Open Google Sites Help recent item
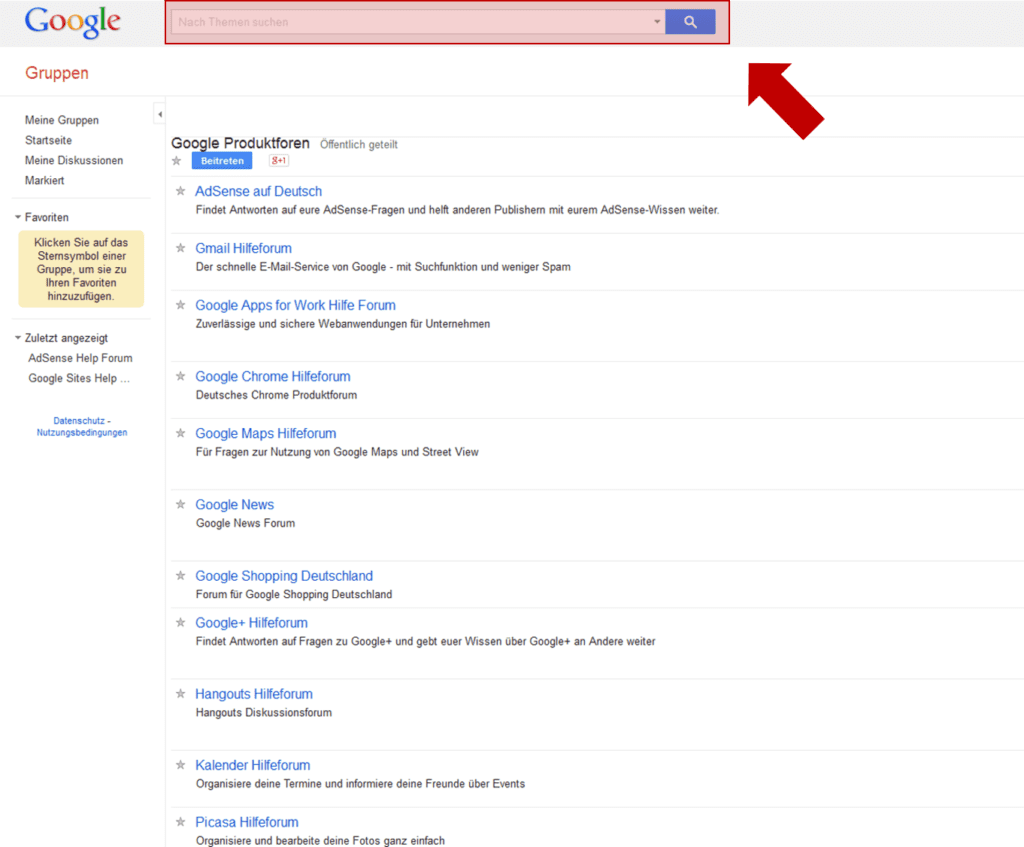Image resolution: width=1024 pixels, height=847 pixels. [79, 379]
